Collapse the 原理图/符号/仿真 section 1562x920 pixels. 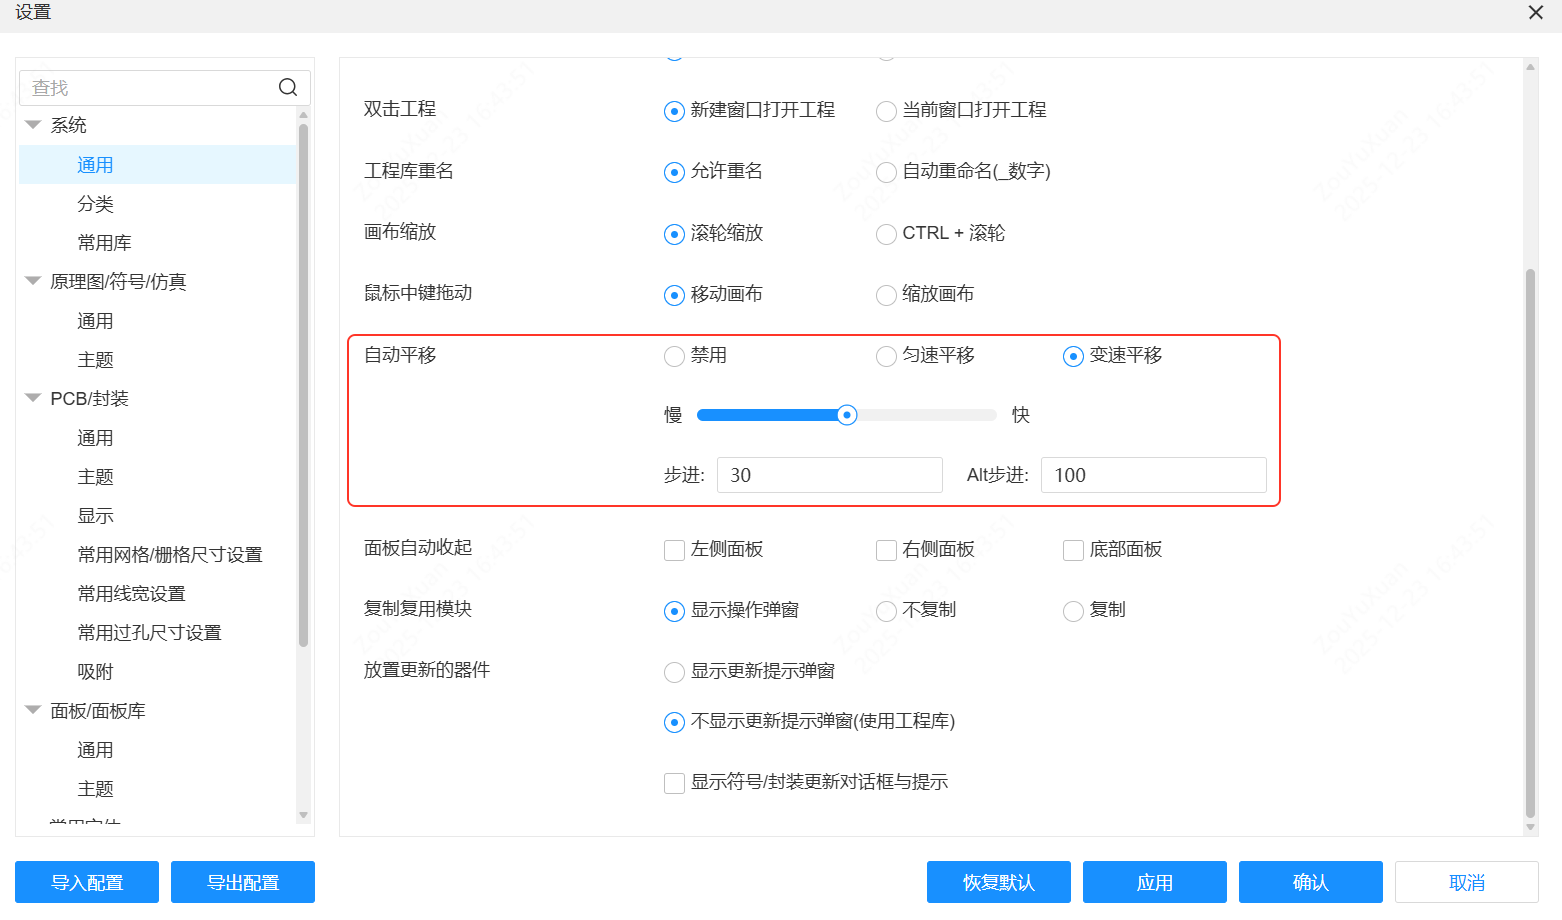point(33,281)
